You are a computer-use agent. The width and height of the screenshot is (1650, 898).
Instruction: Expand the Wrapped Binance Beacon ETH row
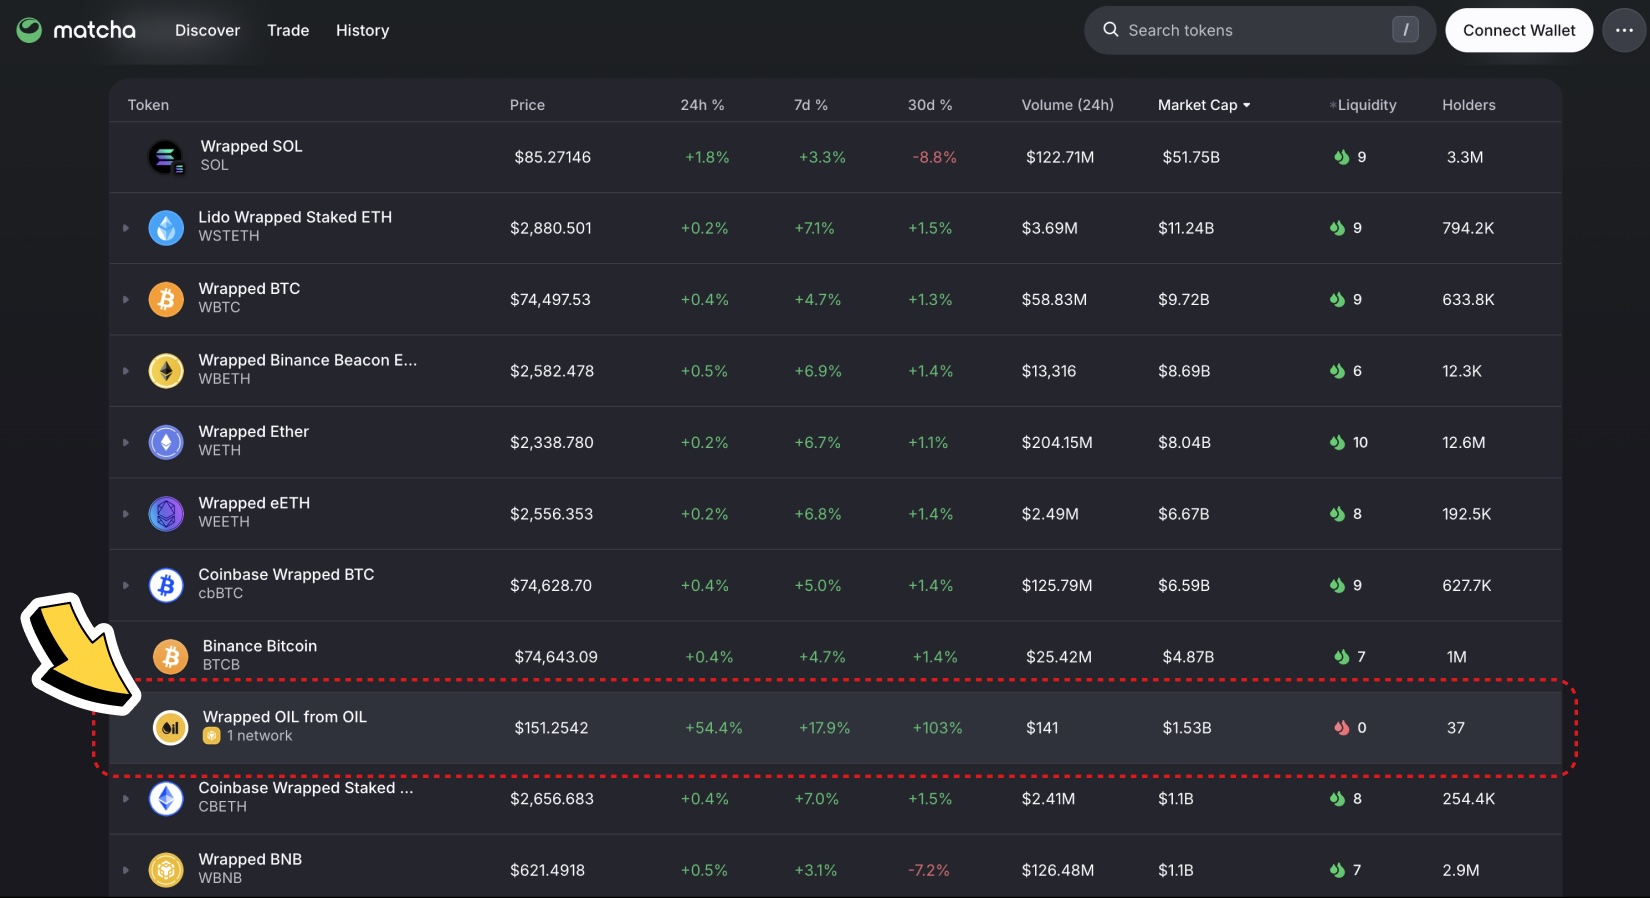click(x=126, y=371)
